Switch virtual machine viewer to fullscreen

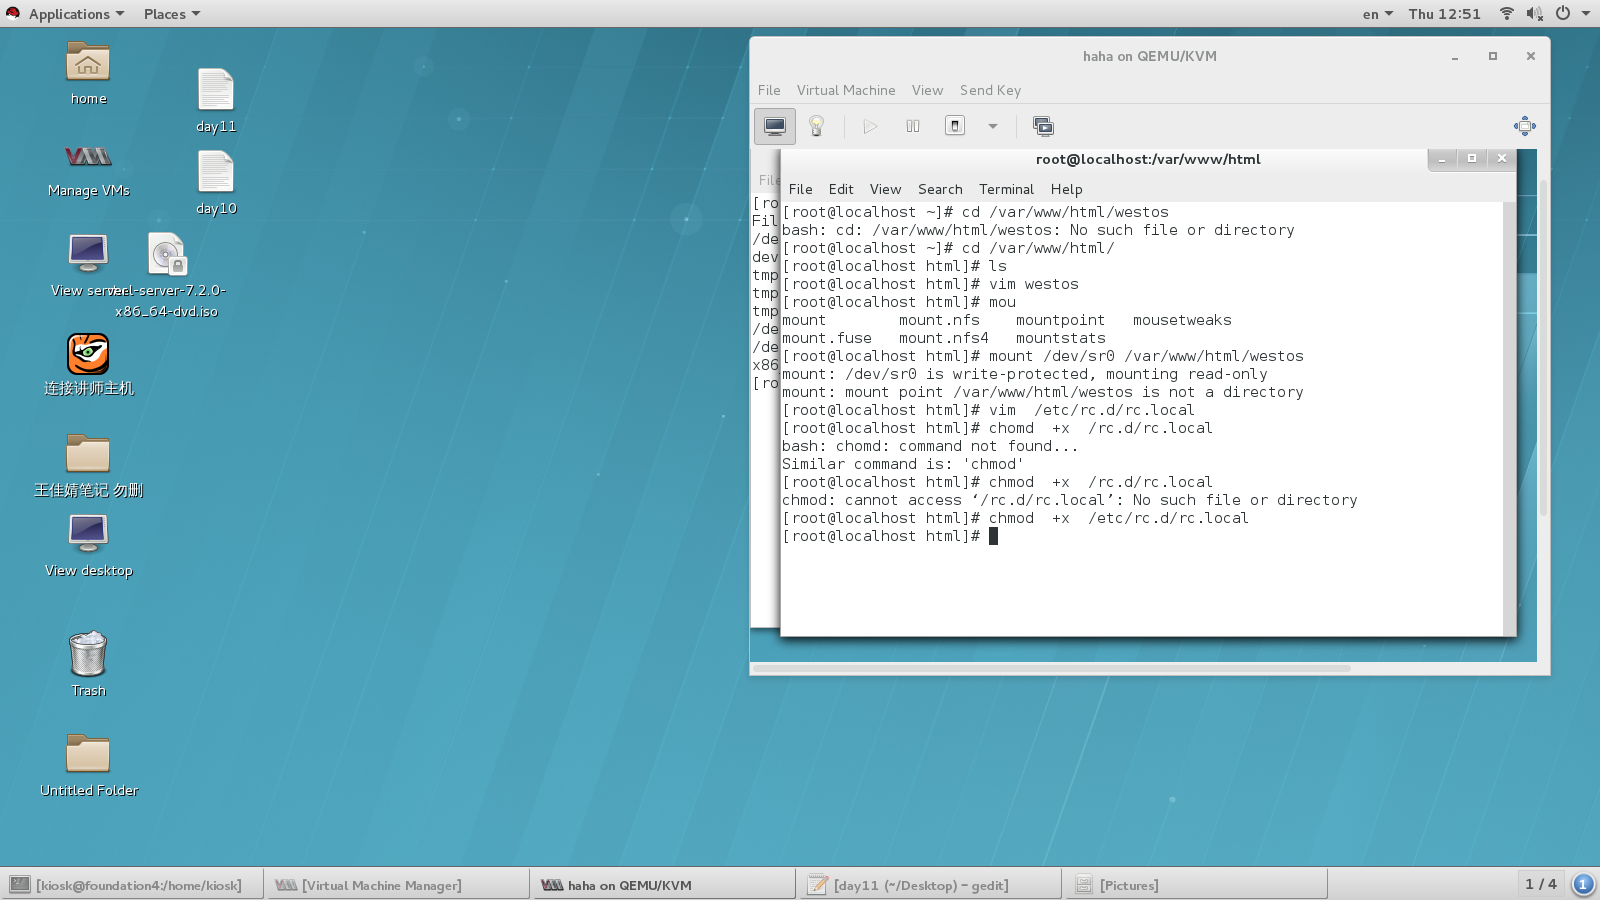pos(1525,126)
